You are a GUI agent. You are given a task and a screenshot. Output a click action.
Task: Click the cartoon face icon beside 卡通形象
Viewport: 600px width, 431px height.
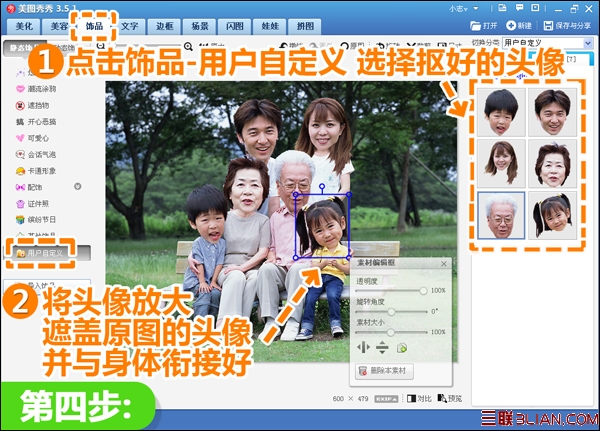[x=20, y=171]
